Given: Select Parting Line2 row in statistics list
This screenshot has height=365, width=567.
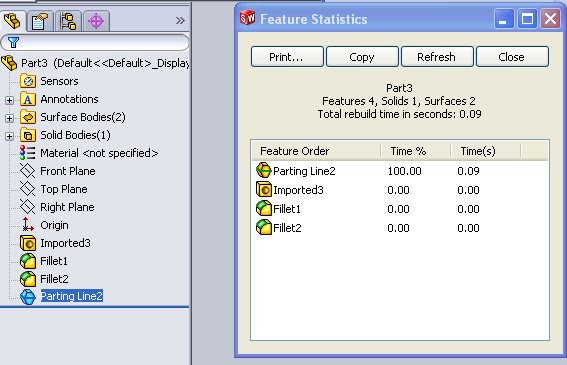Looking at the screenshot, I should tap(400, 171).
